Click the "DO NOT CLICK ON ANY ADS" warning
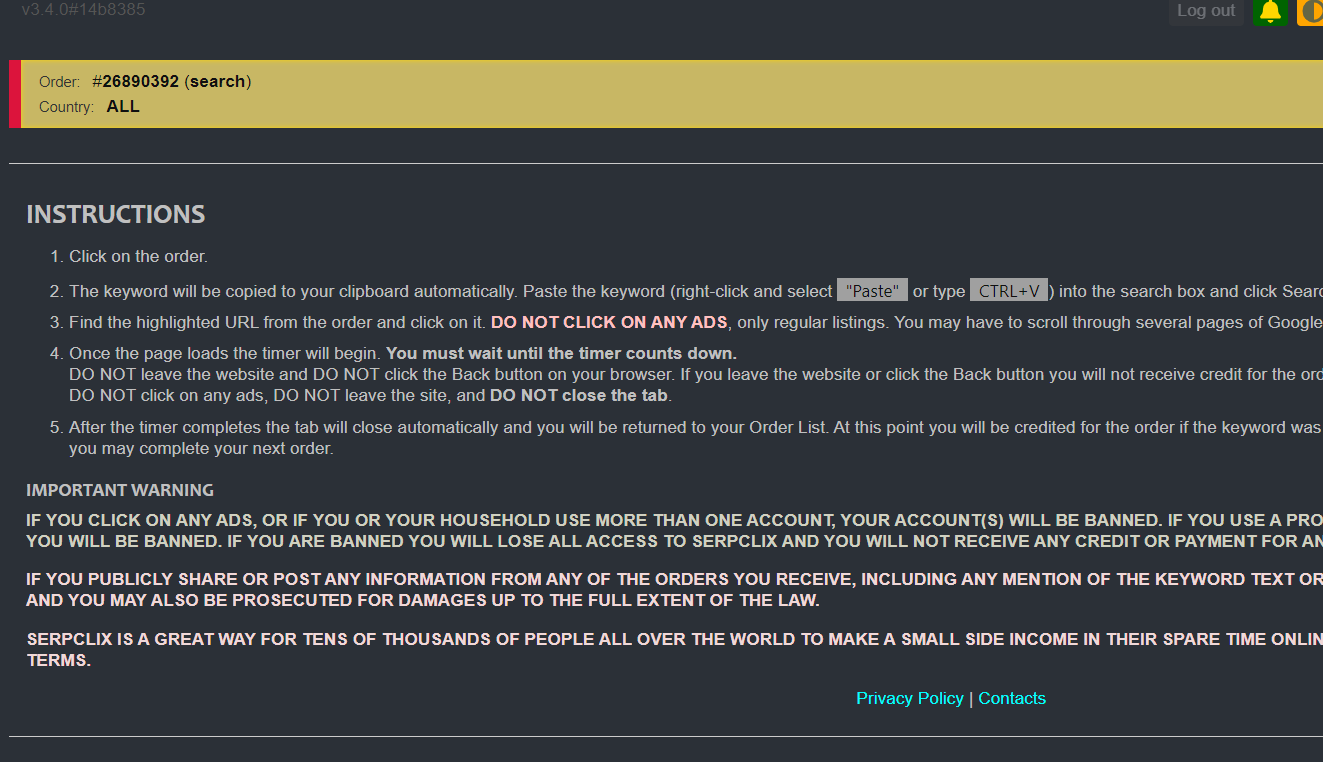Image resolution: width=1323 pixels, height=762 pixels. coord(609,322)
